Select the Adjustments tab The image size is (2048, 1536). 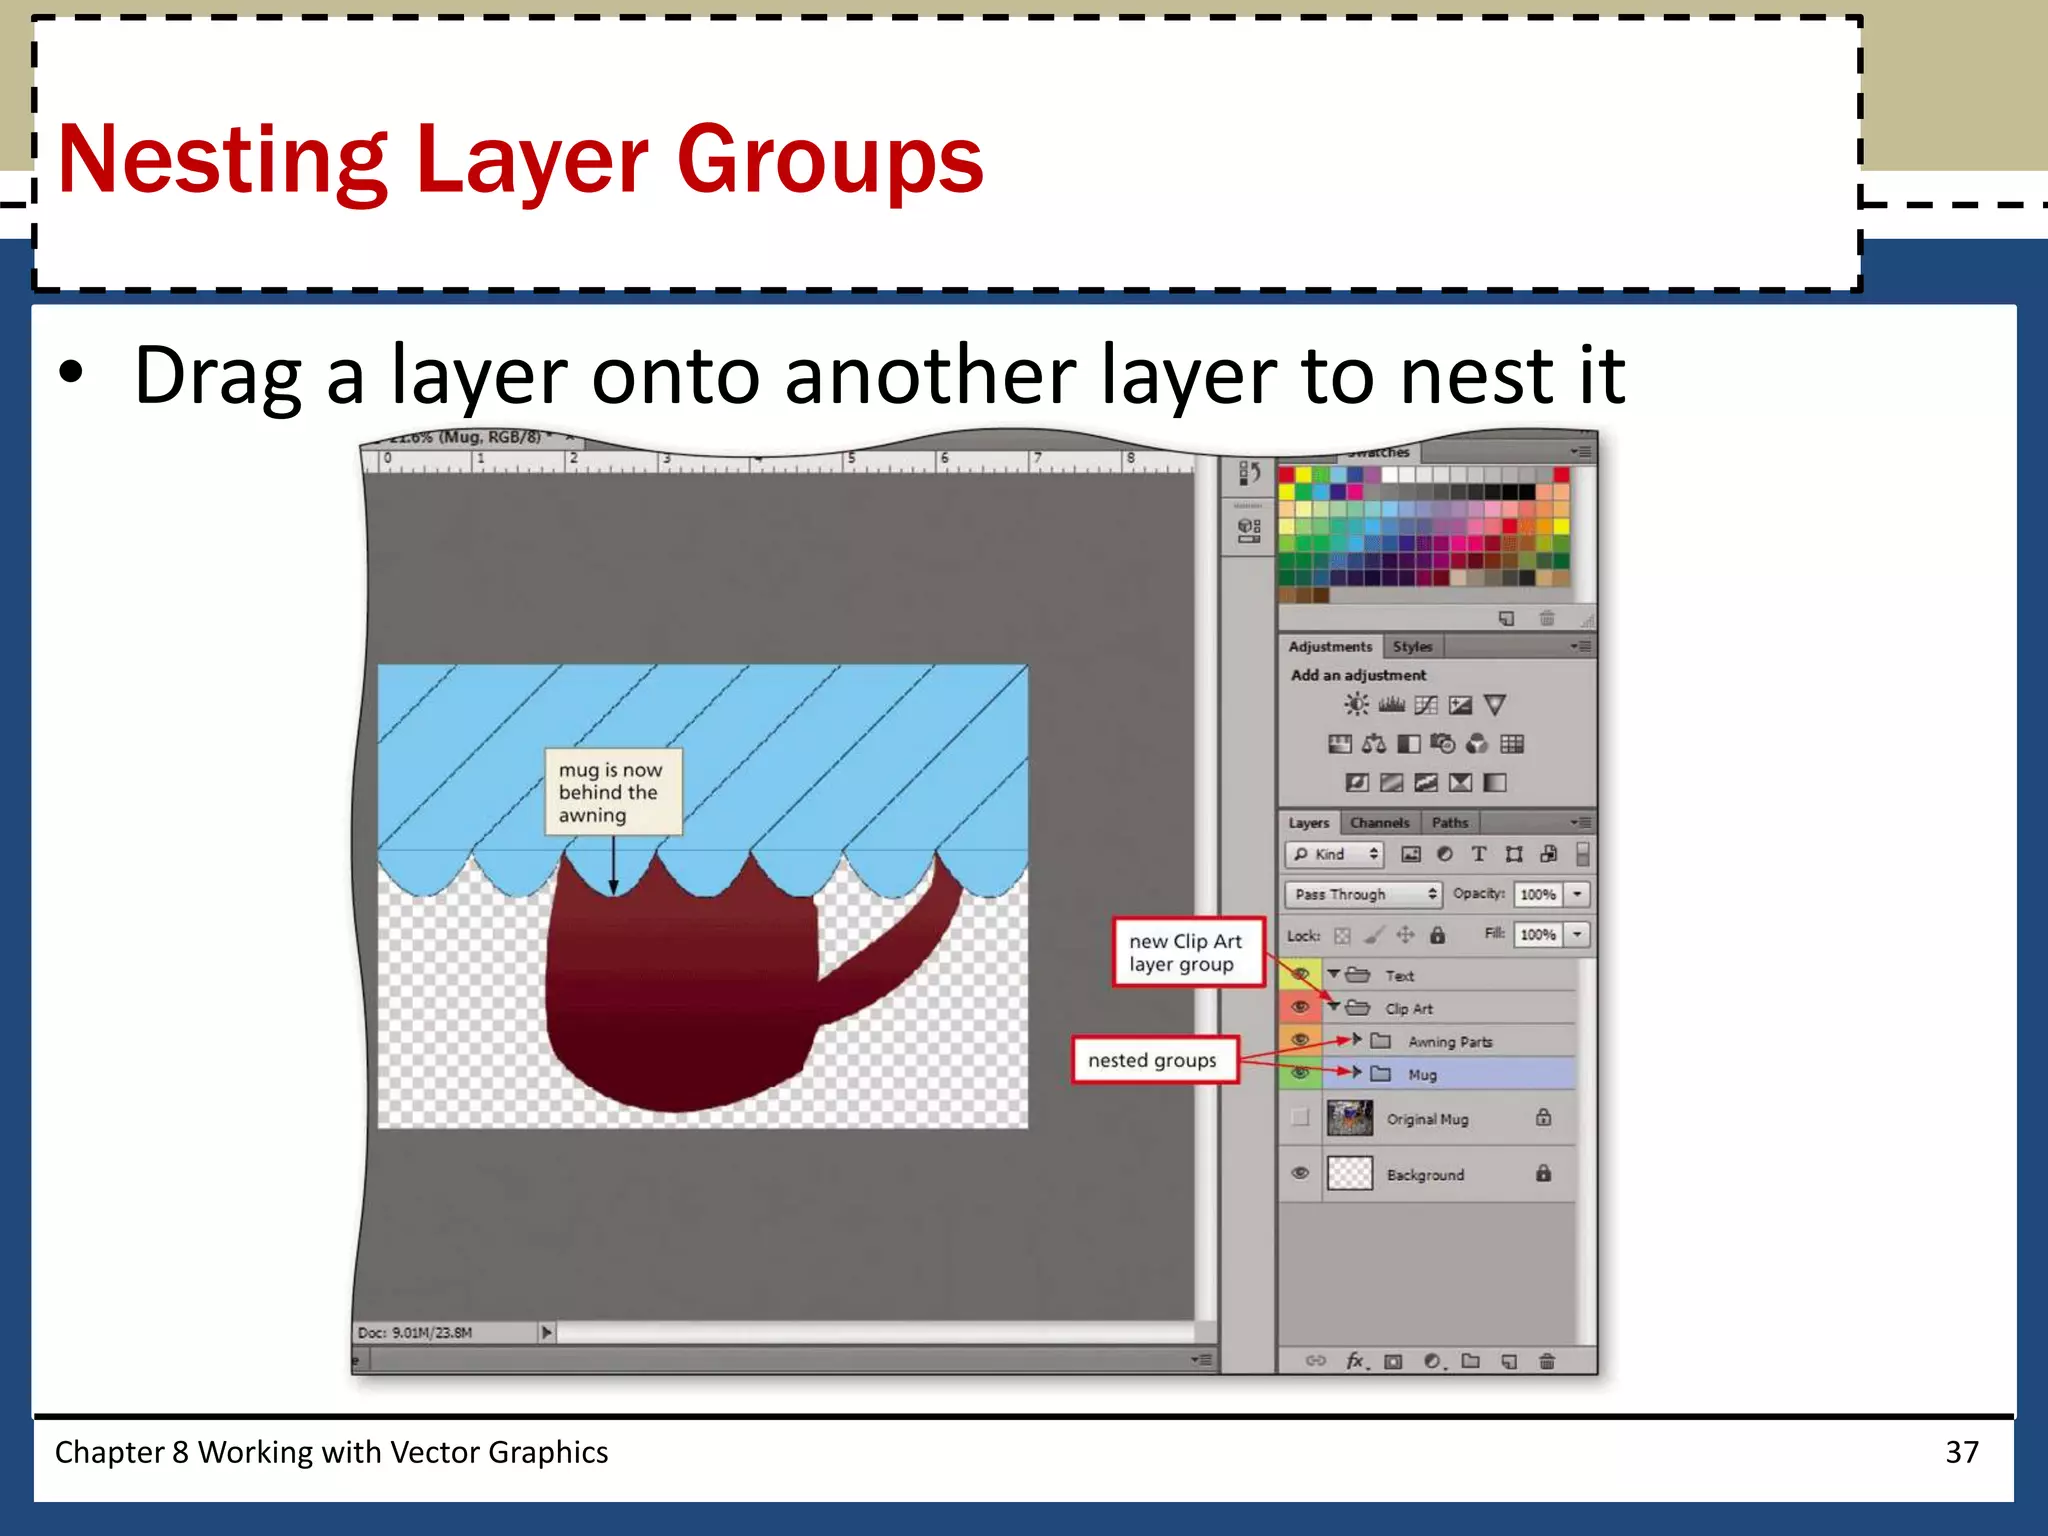point(1330,646)
